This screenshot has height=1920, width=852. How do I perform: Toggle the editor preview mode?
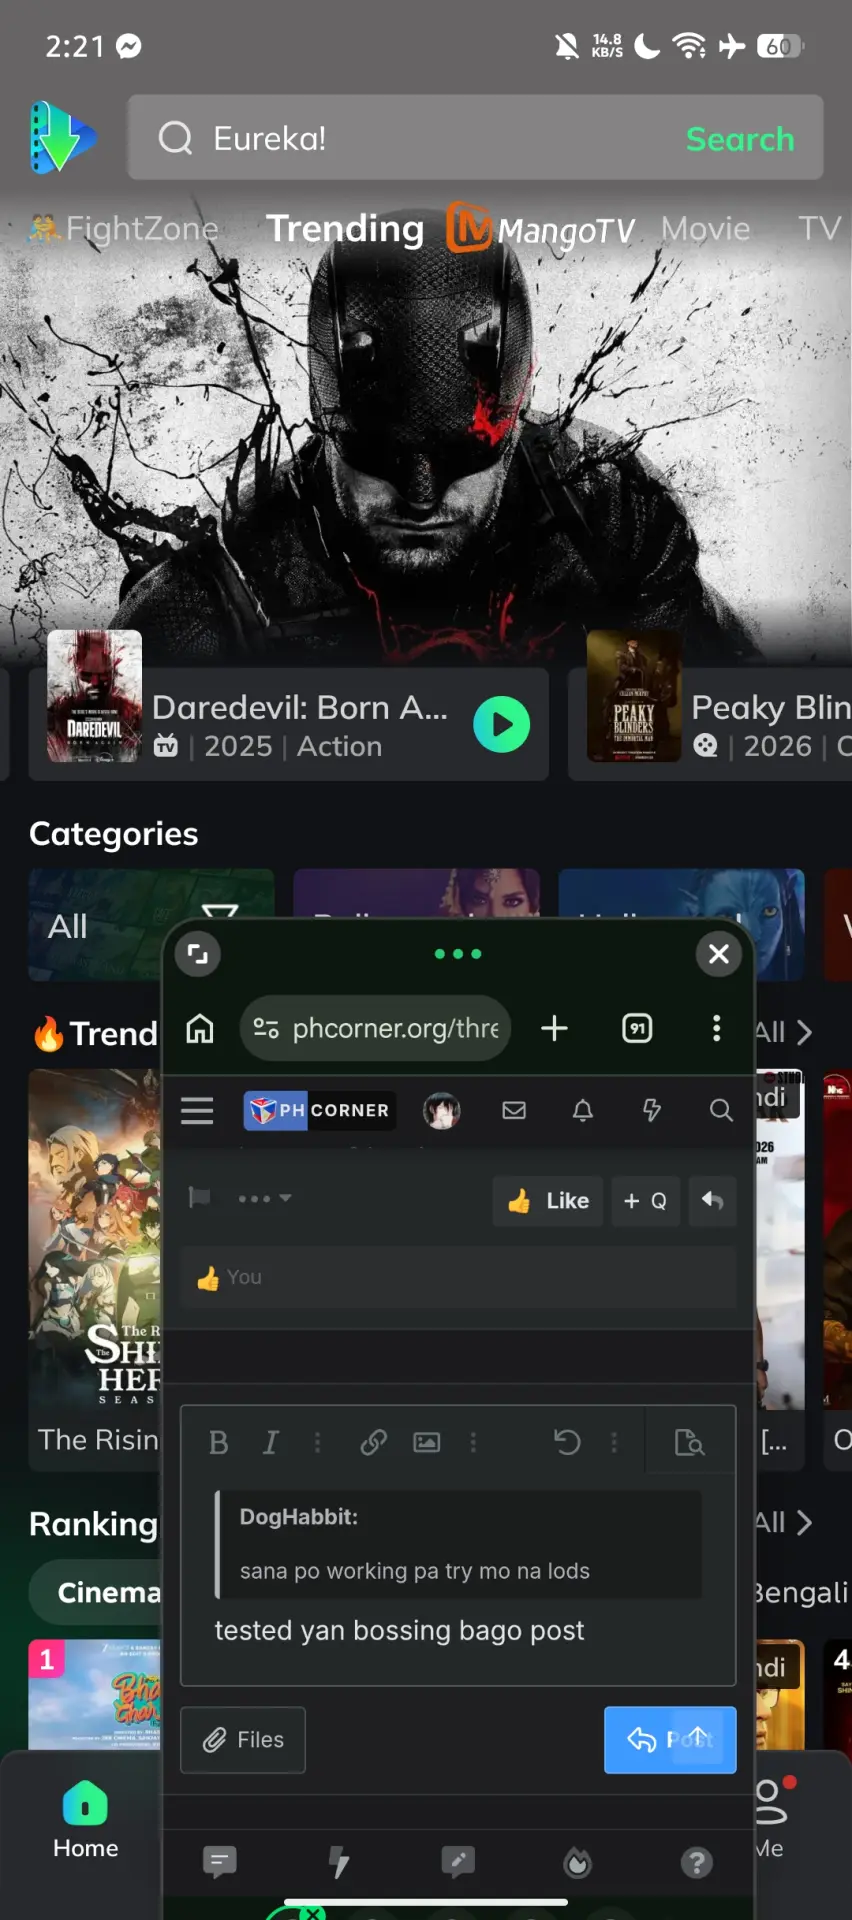[x=689, y=1442]
